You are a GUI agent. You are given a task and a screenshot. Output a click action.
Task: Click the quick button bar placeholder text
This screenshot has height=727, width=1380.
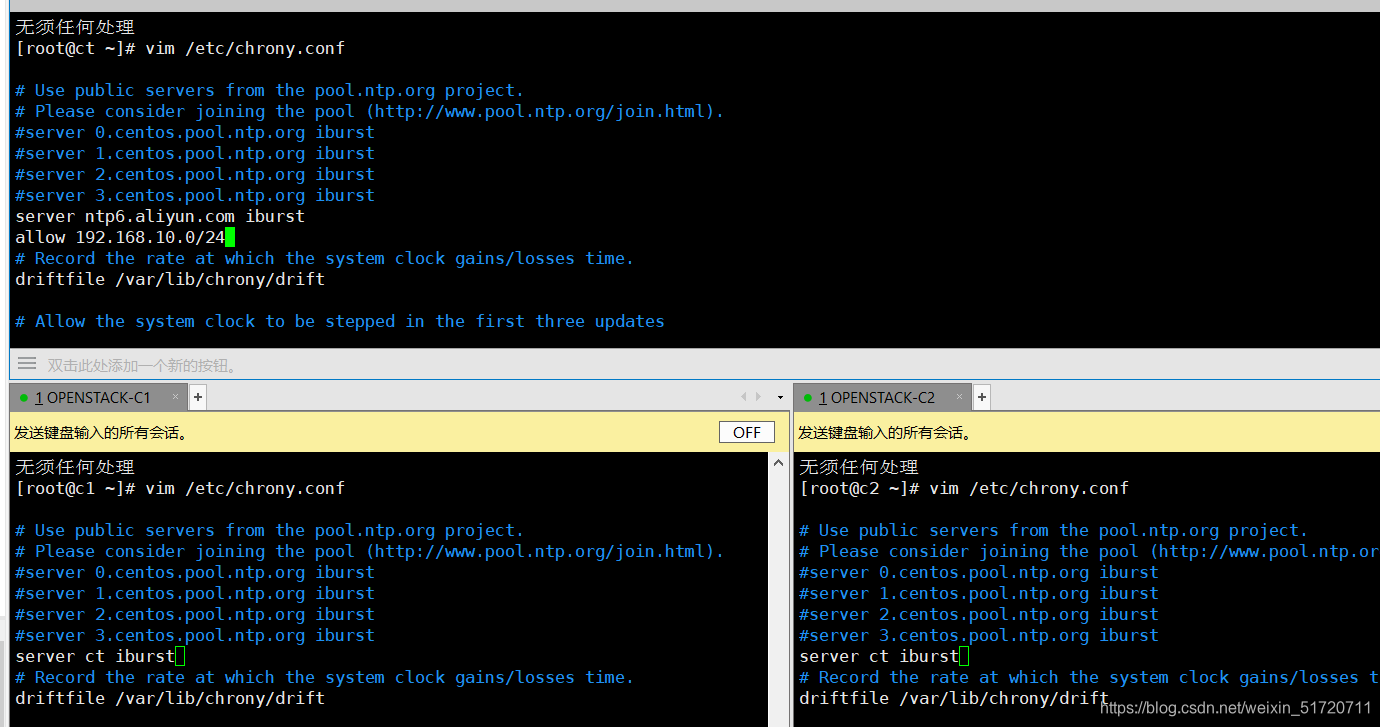pos(143,365)
